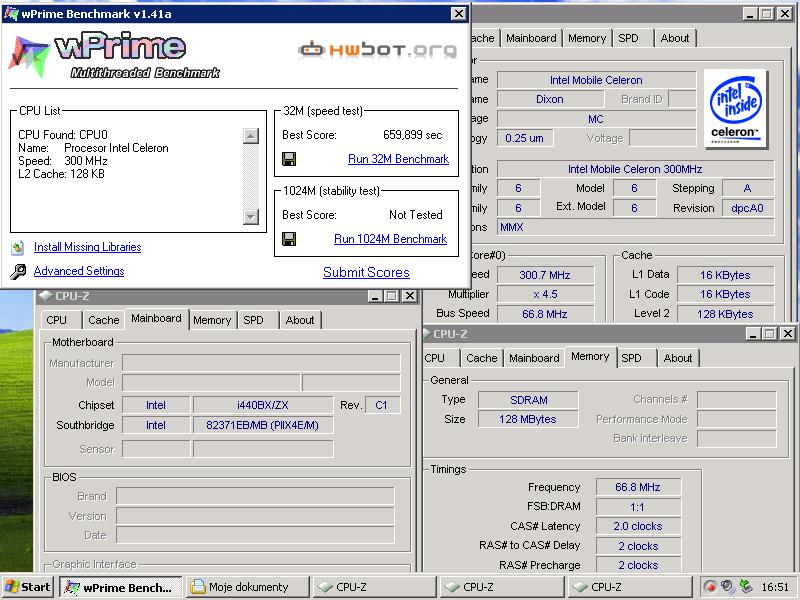Viewport: 800px width, 600px height.
Task: Click the memory Frequency 66.8 MHz value
Action: tap(638, 487)
